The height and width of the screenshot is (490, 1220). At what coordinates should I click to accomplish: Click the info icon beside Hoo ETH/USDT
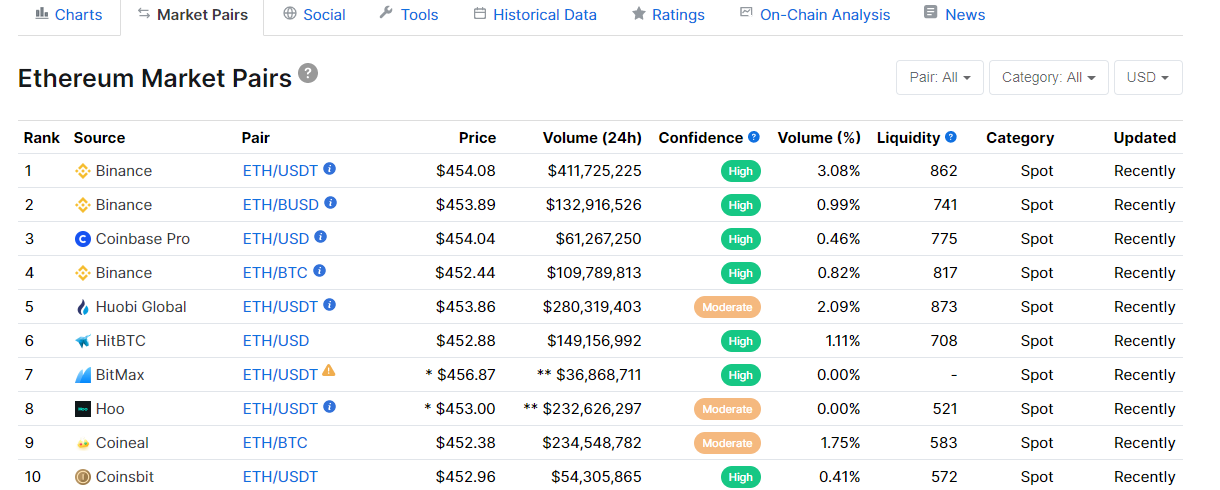coord(330,407)
